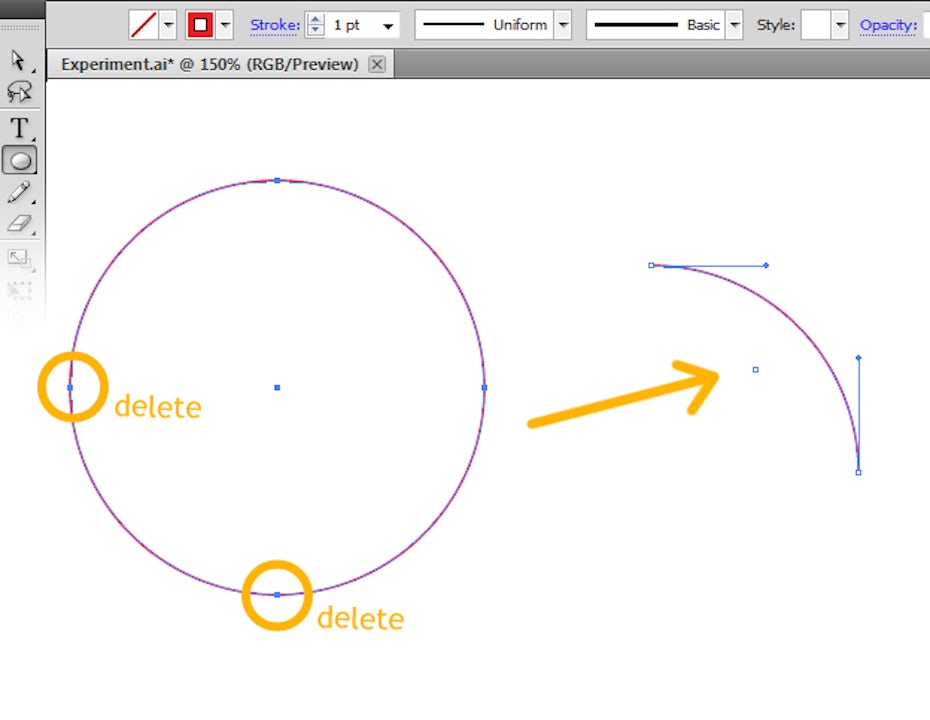Viewport: 930px width, 720px height.
Task: Pick the Ellipse tool
Action: click(20, 159)
